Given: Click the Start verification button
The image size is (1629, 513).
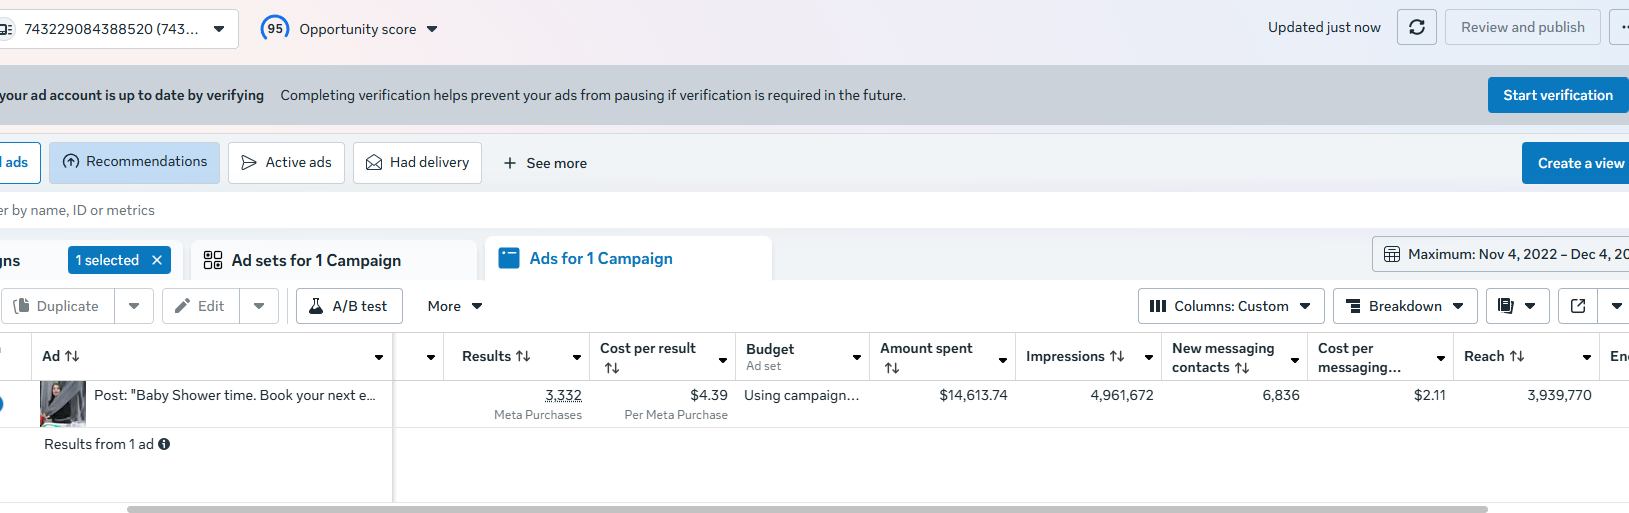Looking at the screenshot, I should coord(1557,95).
